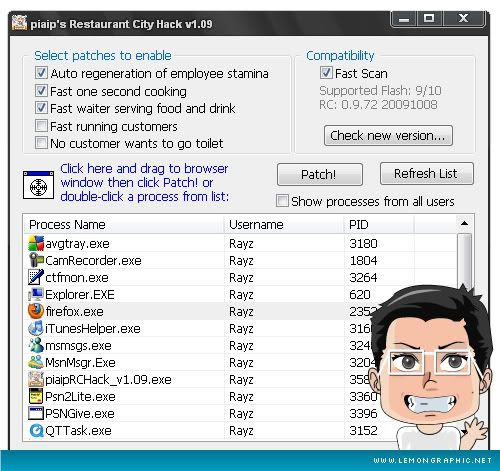The image size is (500, 471).
Task: Click the PSNGive.exe window icon
Action: point(36,413)
